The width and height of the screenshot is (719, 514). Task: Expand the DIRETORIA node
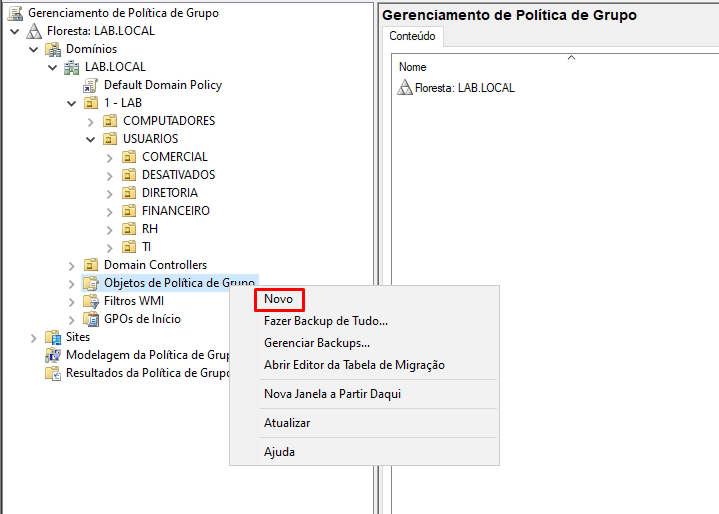[110, 193]
